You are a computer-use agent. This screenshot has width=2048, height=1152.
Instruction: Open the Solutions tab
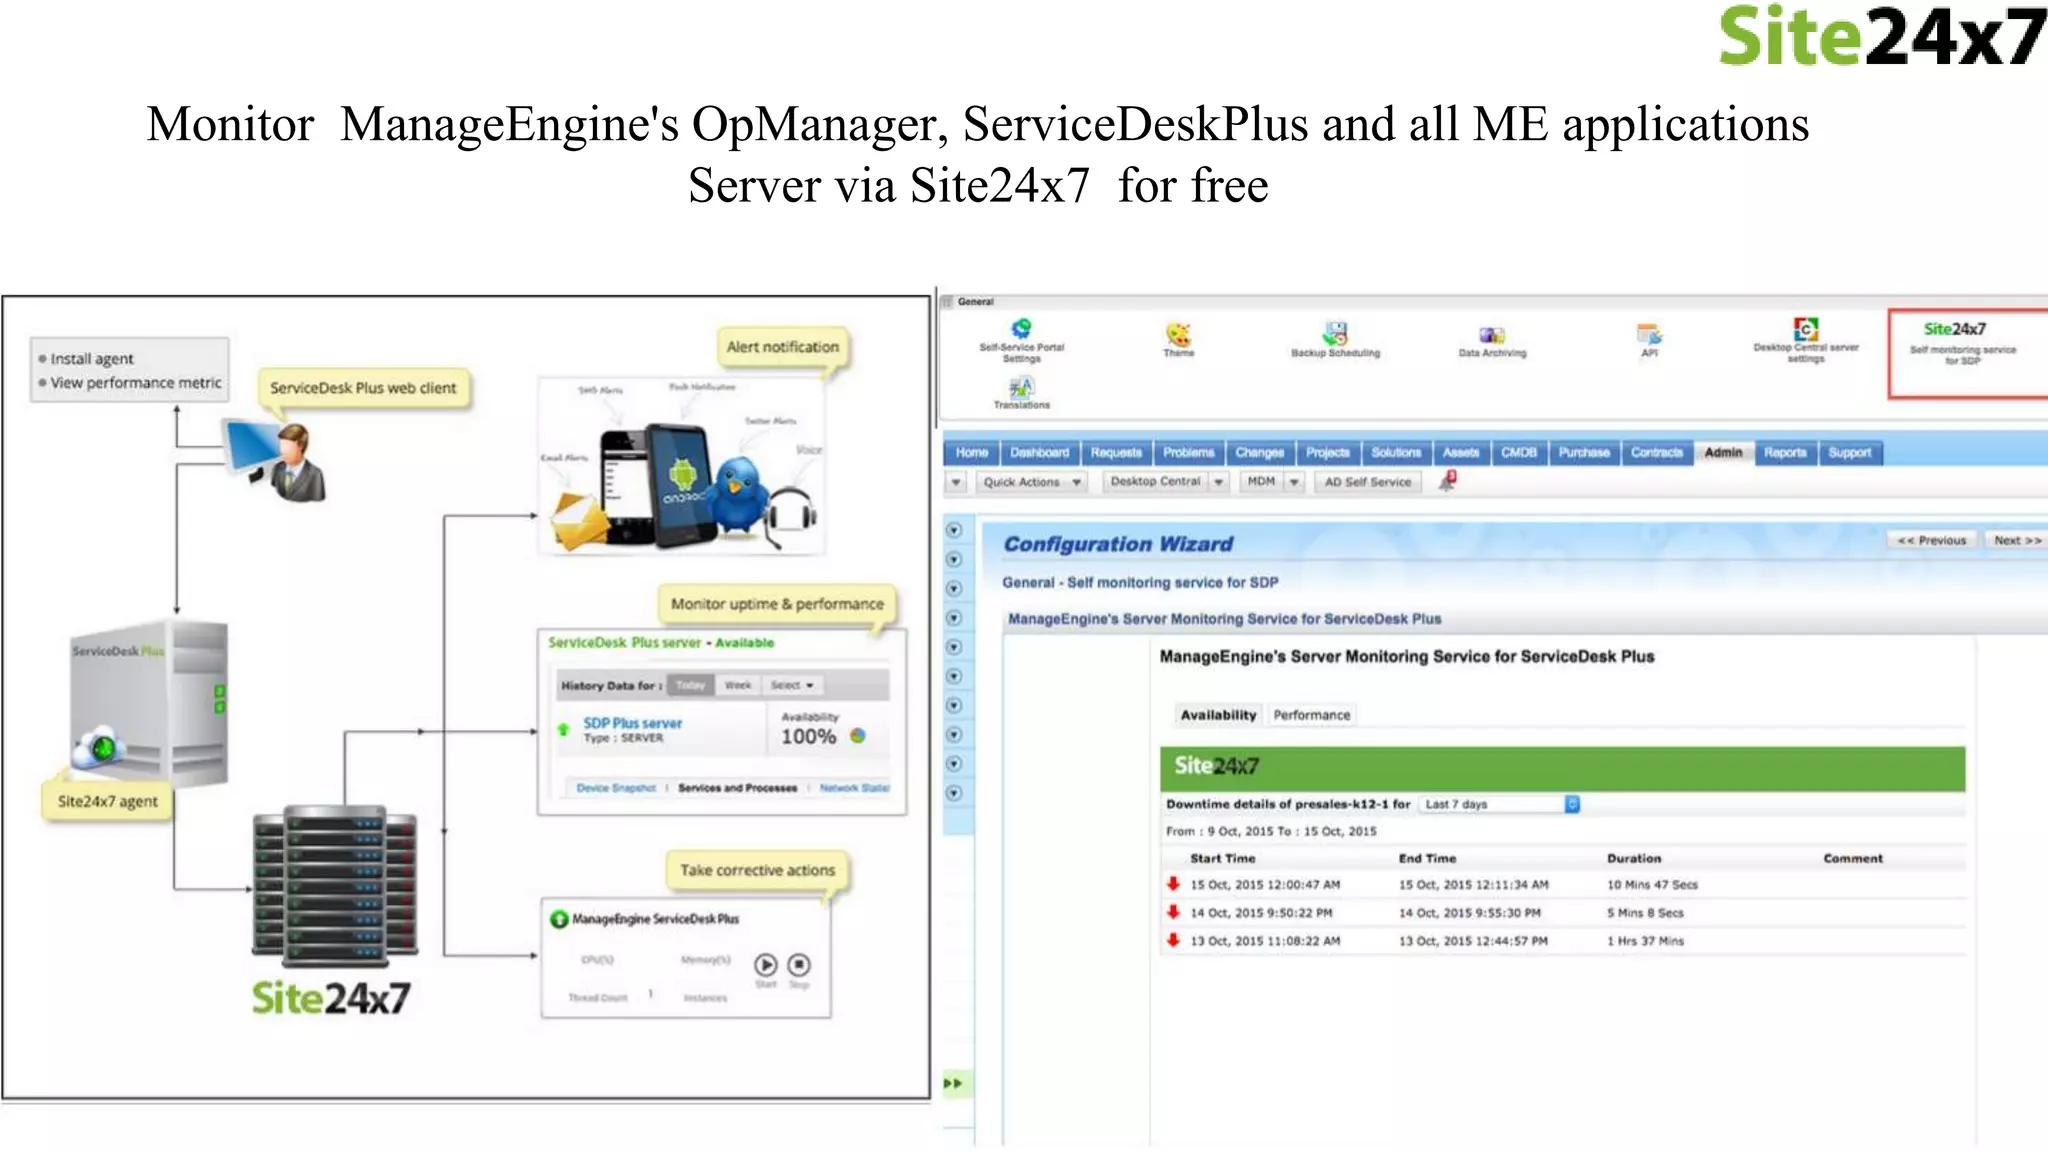[1396, 453]
